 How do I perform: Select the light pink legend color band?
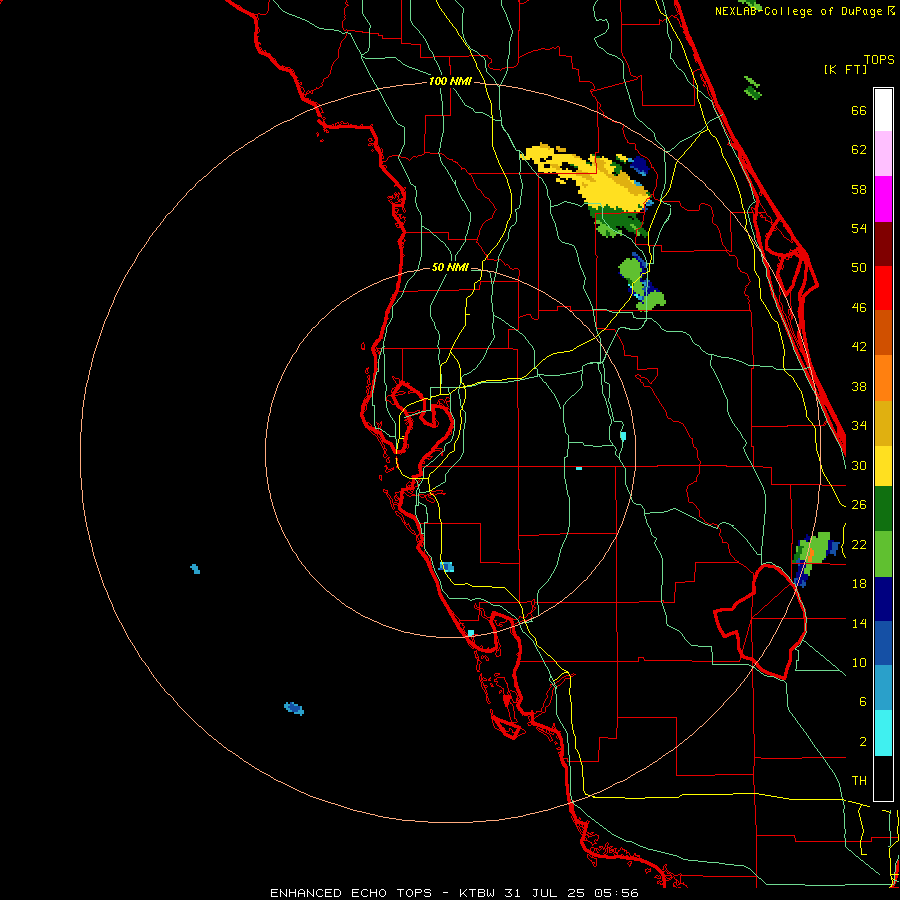point(883,154)
